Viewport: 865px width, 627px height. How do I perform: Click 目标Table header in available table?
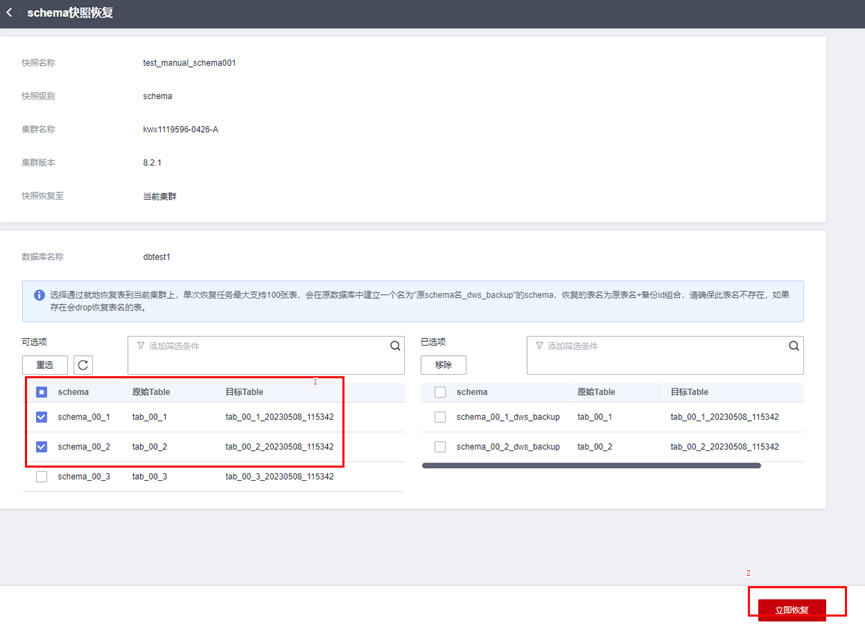click(244, 392)
